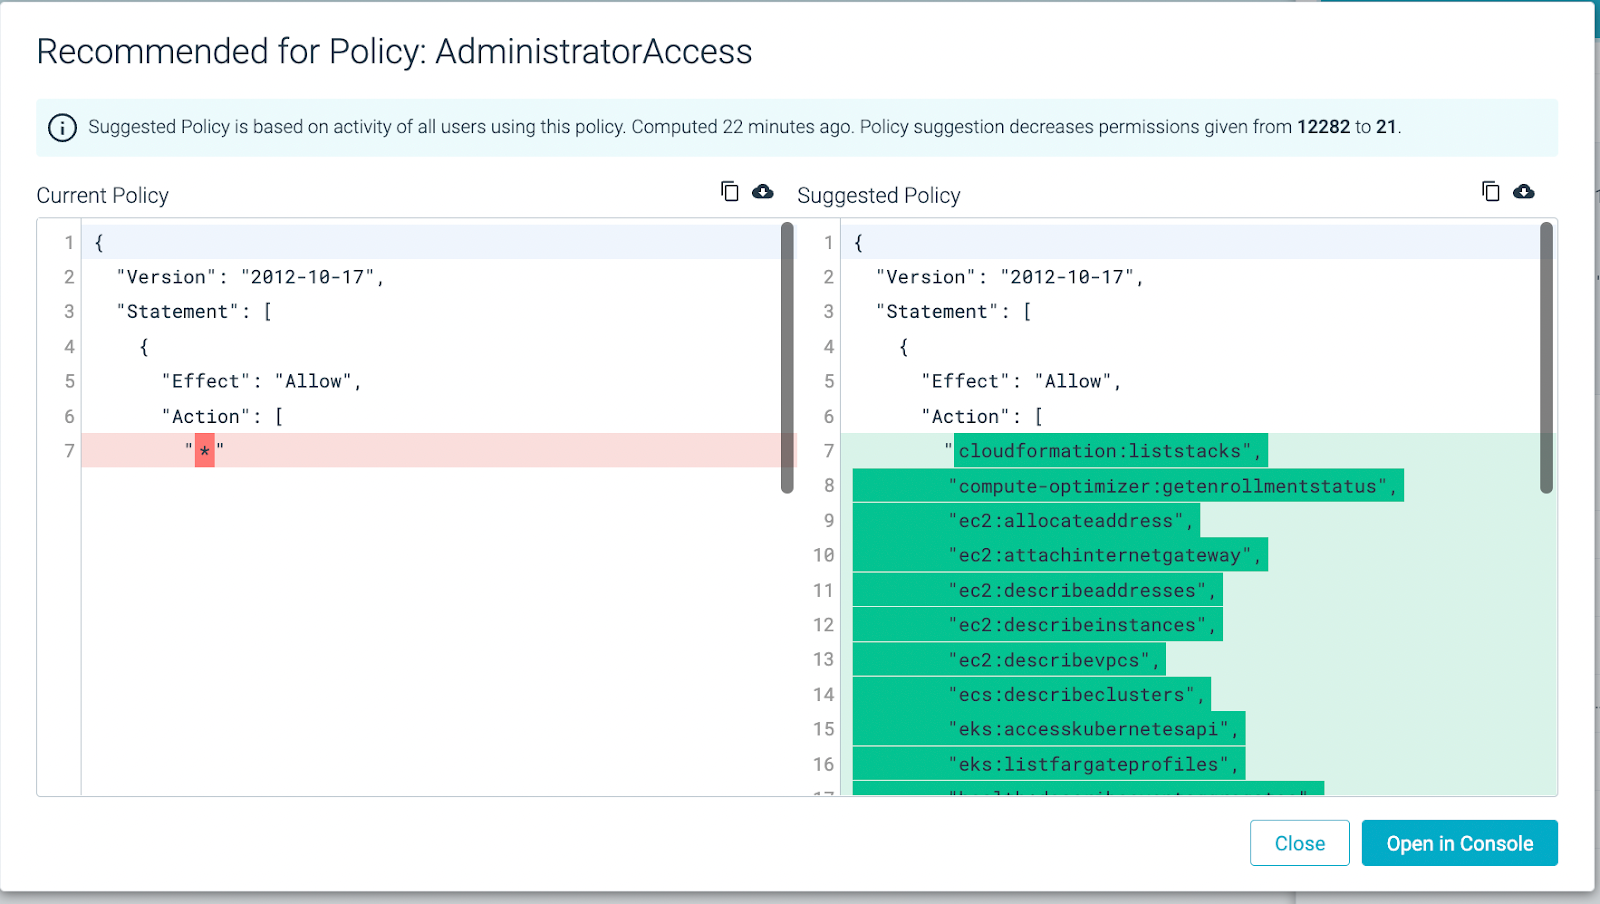Download the Suggested Policy using the cloud icon
Viewport: 1600px width, 904px height.
tap(1524, 191)
